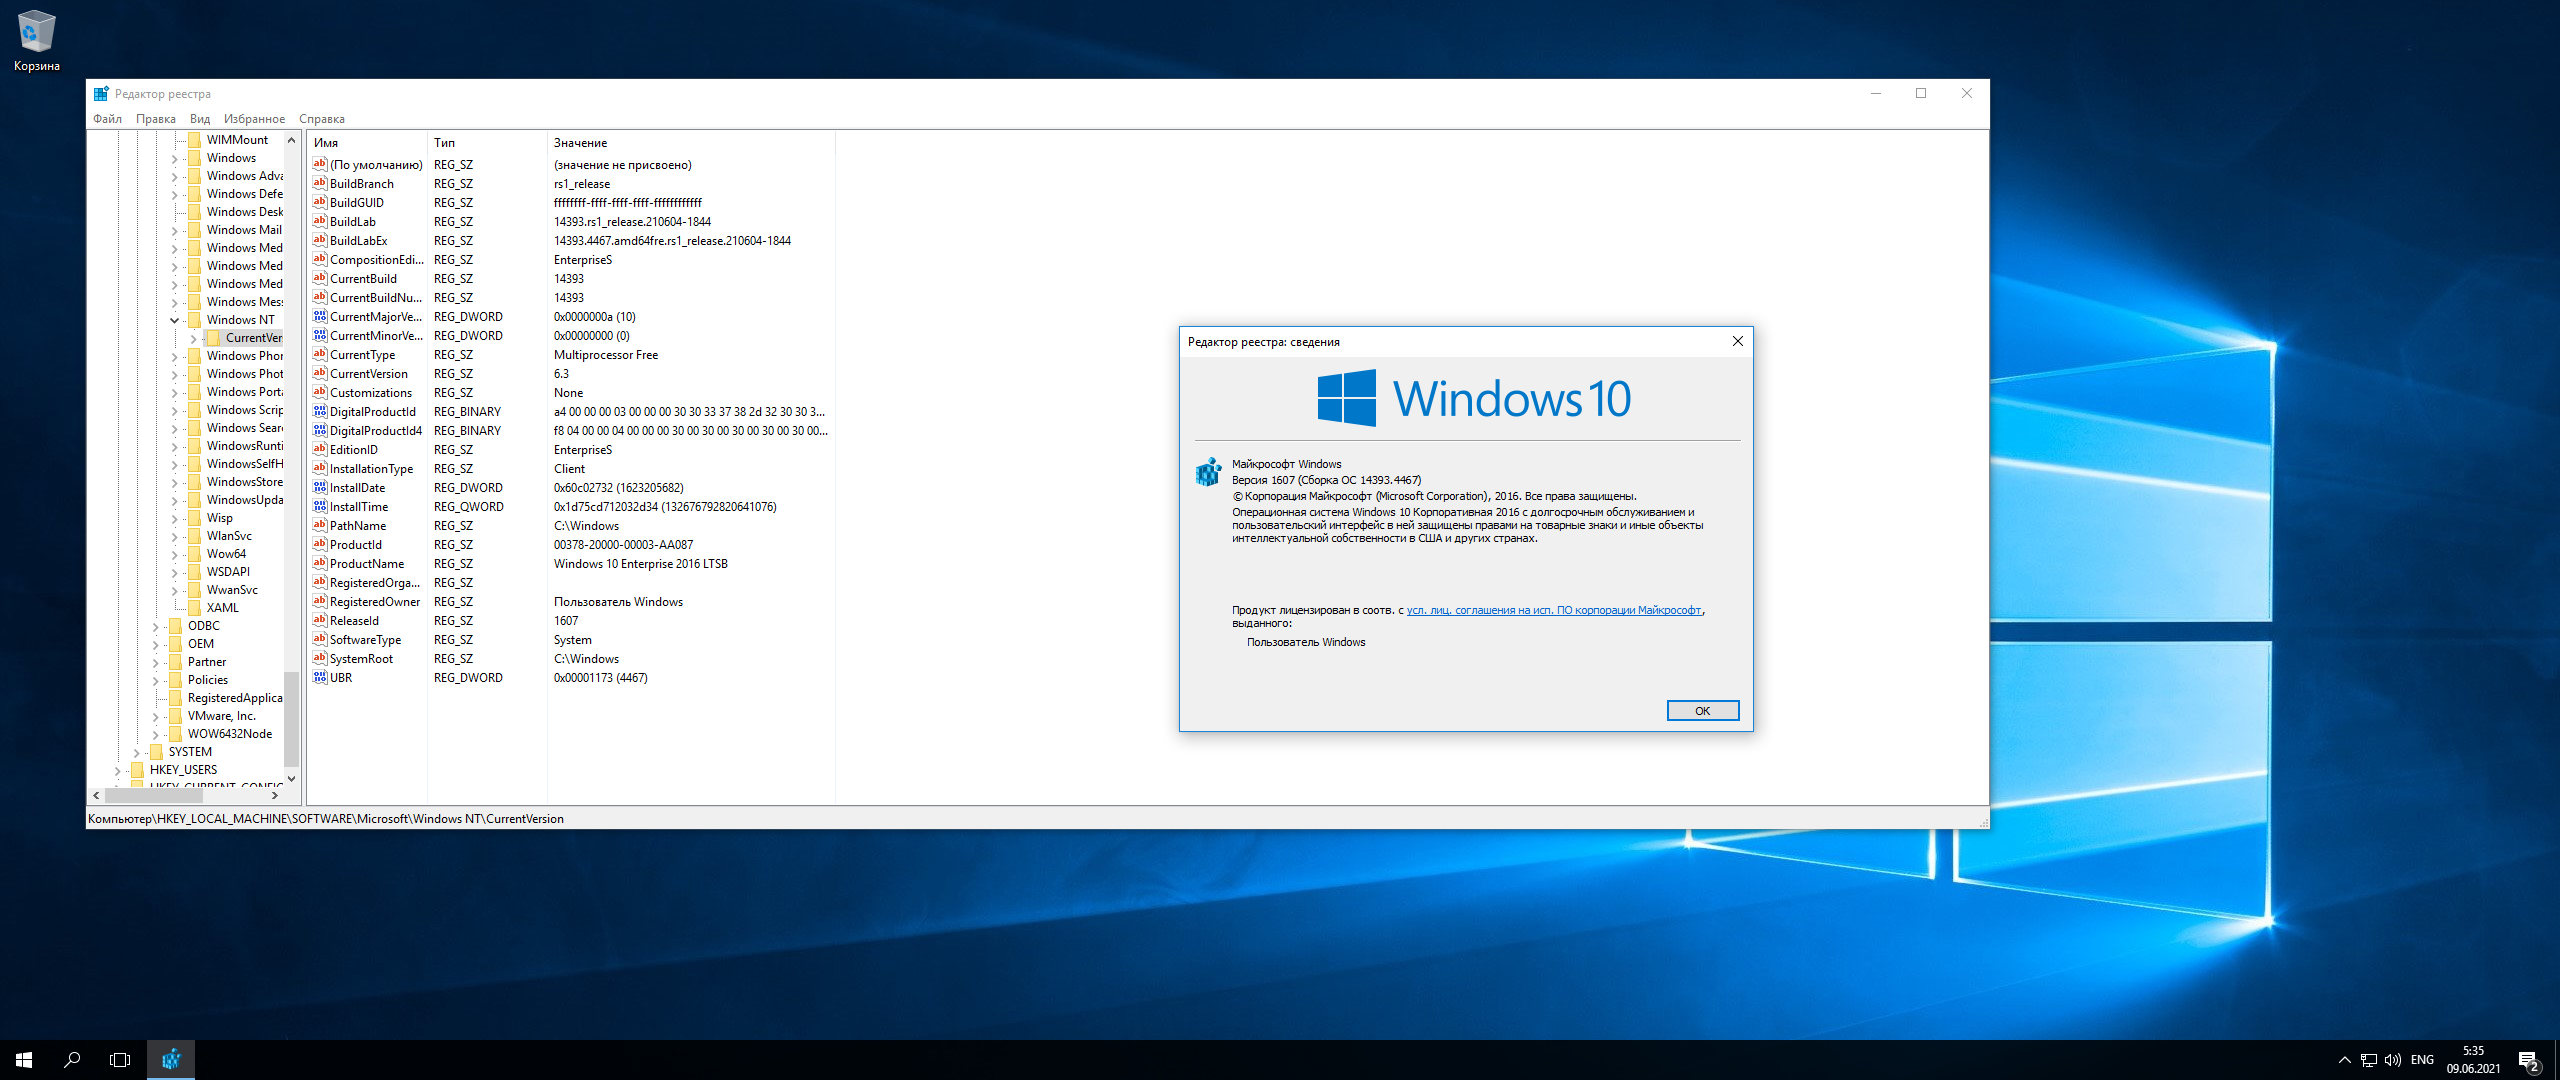
Task: Expand the Policies tree key
Action: pos(155,680)
